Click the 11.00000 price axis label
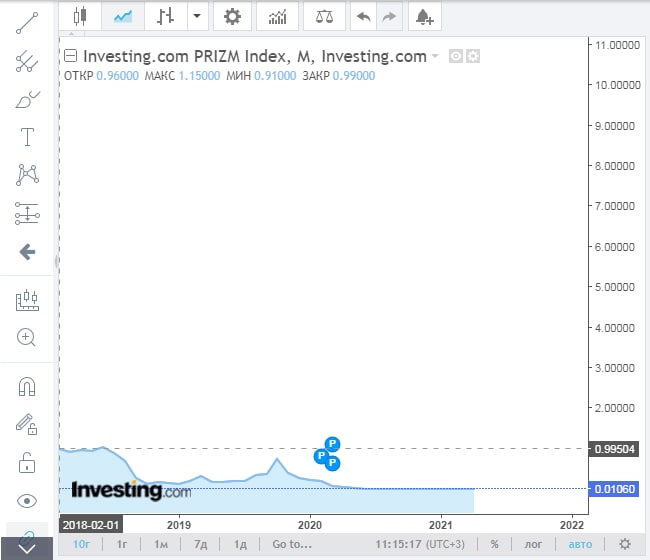Image resolution: width=650 pixels, height=560 pixels. 618,45
